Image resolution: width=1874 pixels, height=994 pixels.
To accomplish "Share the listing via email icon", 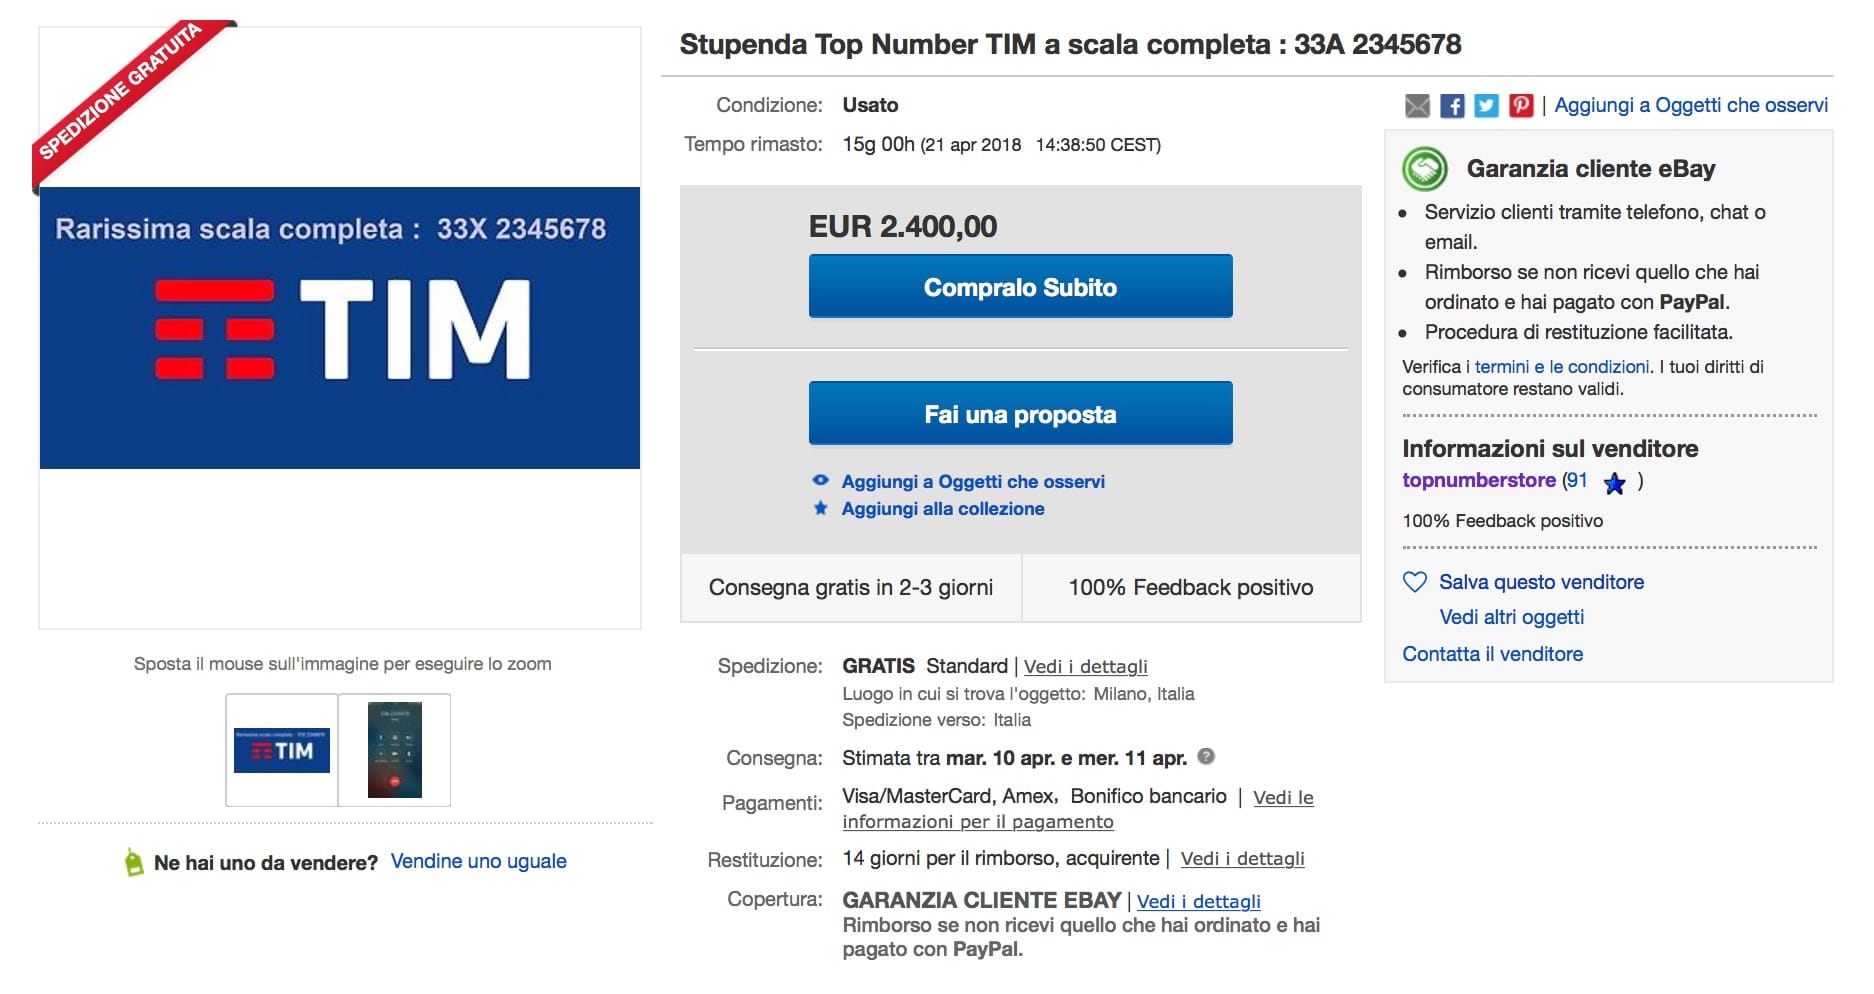I will 1419,104.
